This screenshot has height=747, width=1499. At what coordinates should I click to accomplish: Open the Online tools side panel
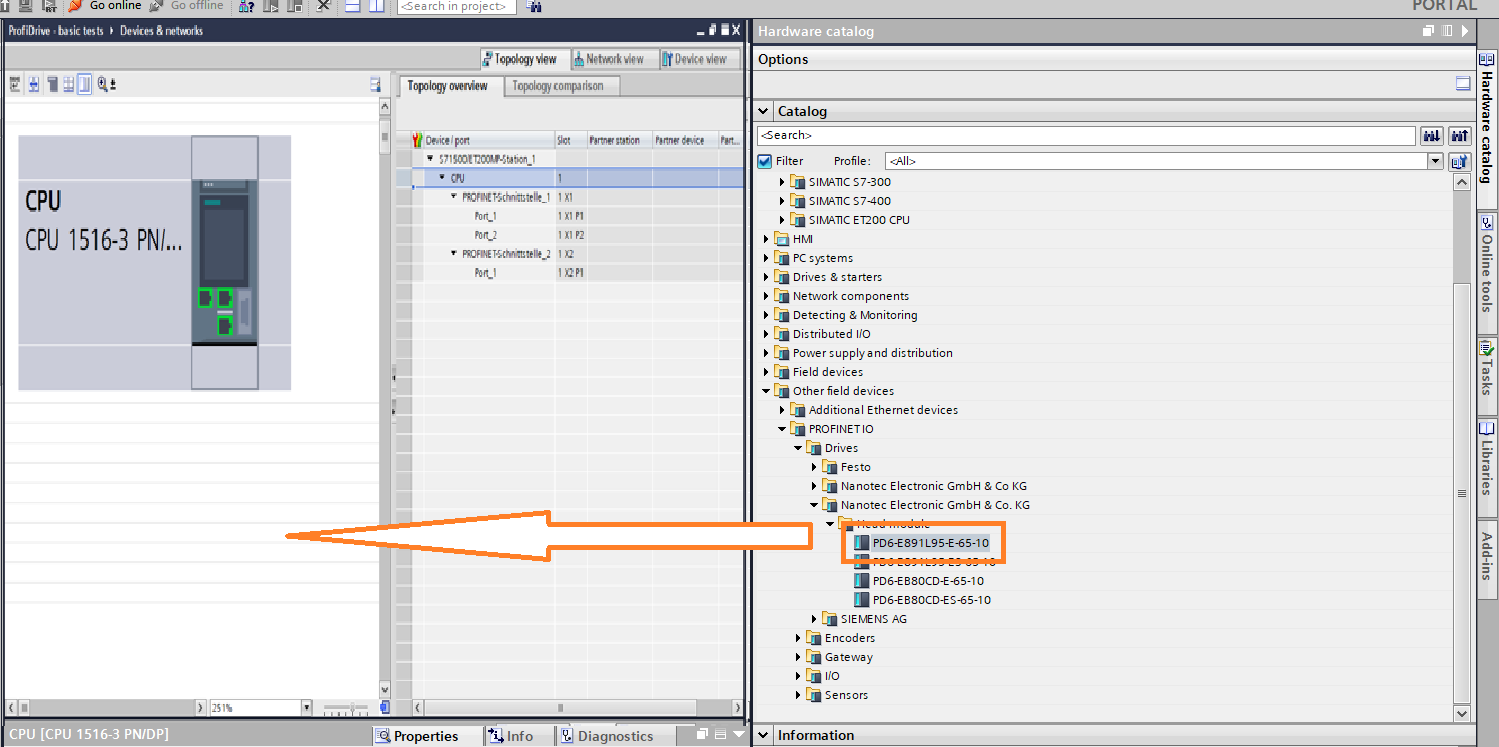pos(1487,262)
